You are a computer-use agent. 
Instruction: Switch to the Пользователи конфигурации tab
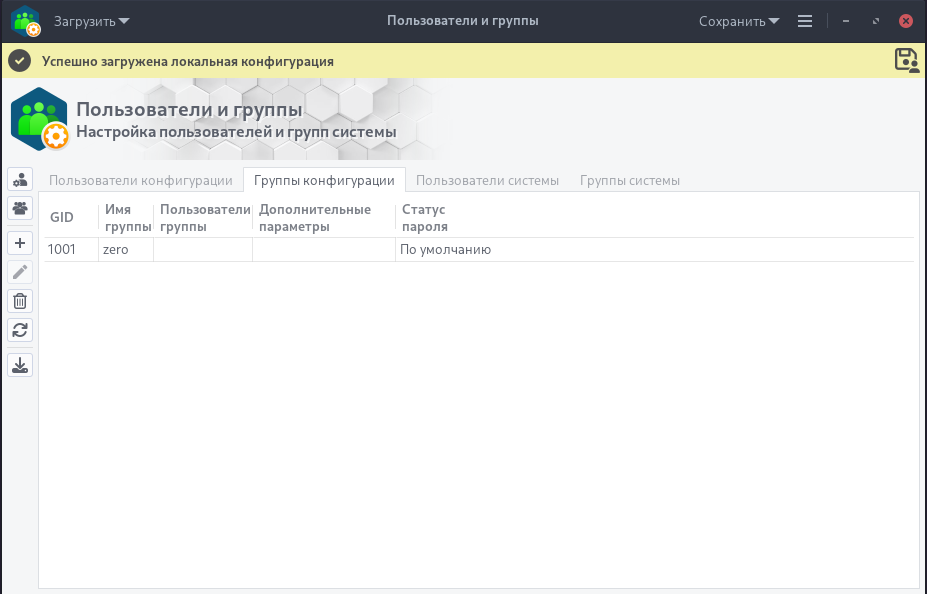[141, 181]
